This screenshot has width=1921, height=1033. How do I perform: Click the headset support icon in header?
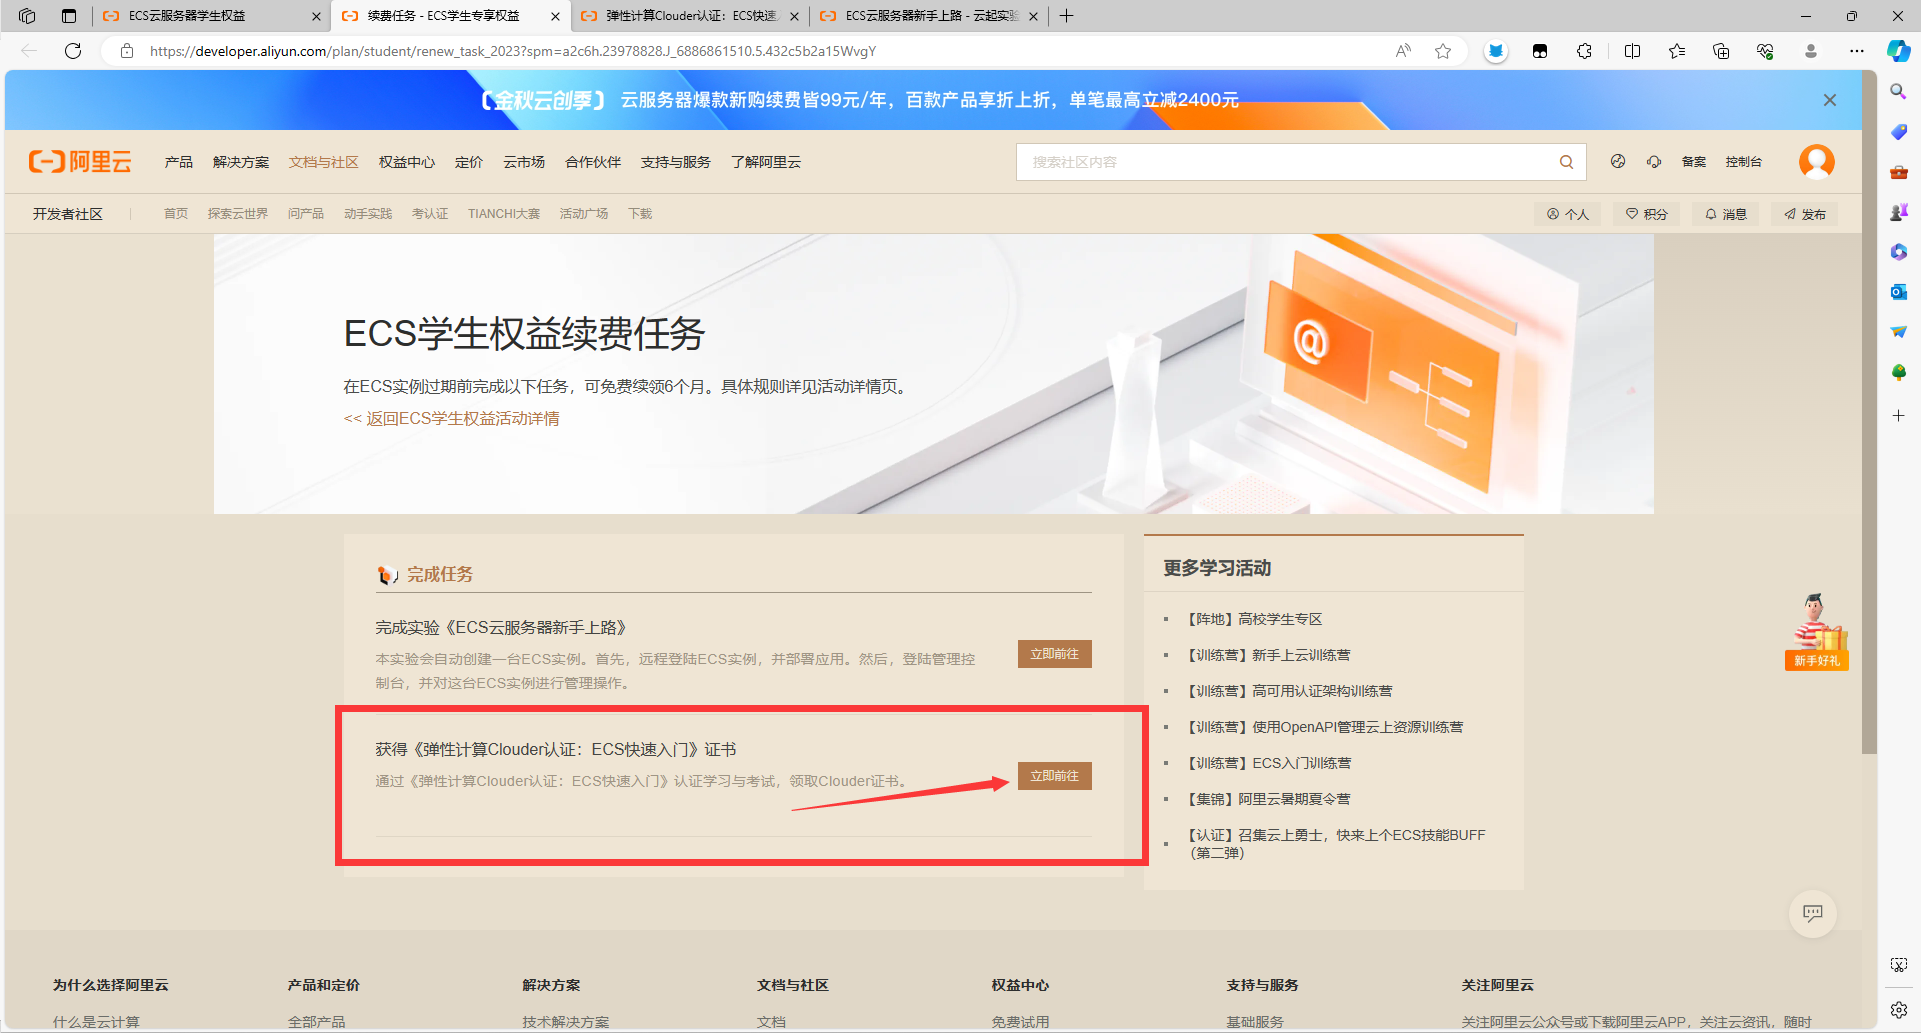point(1654,161)
